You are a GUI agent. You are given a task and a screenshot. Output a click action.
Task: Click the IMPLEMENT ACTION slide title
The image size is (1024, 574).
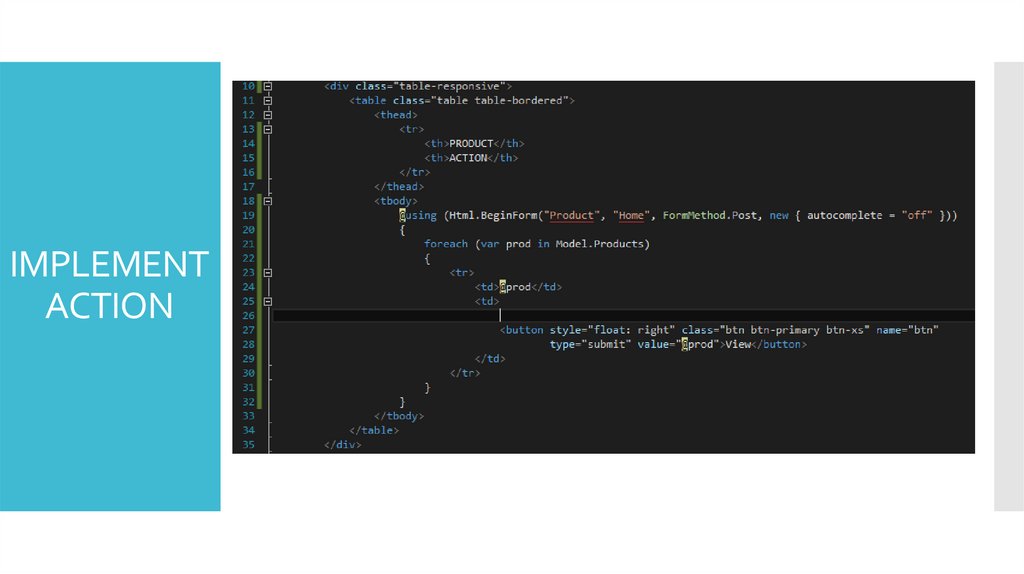click(109, 285)
